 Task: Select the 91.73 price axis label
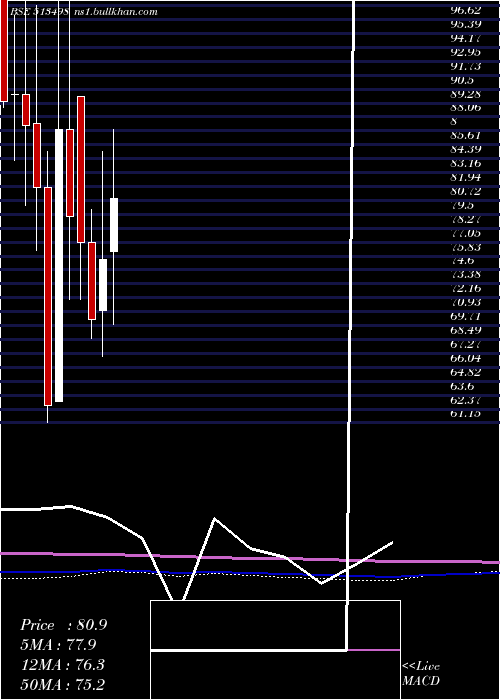466,66
